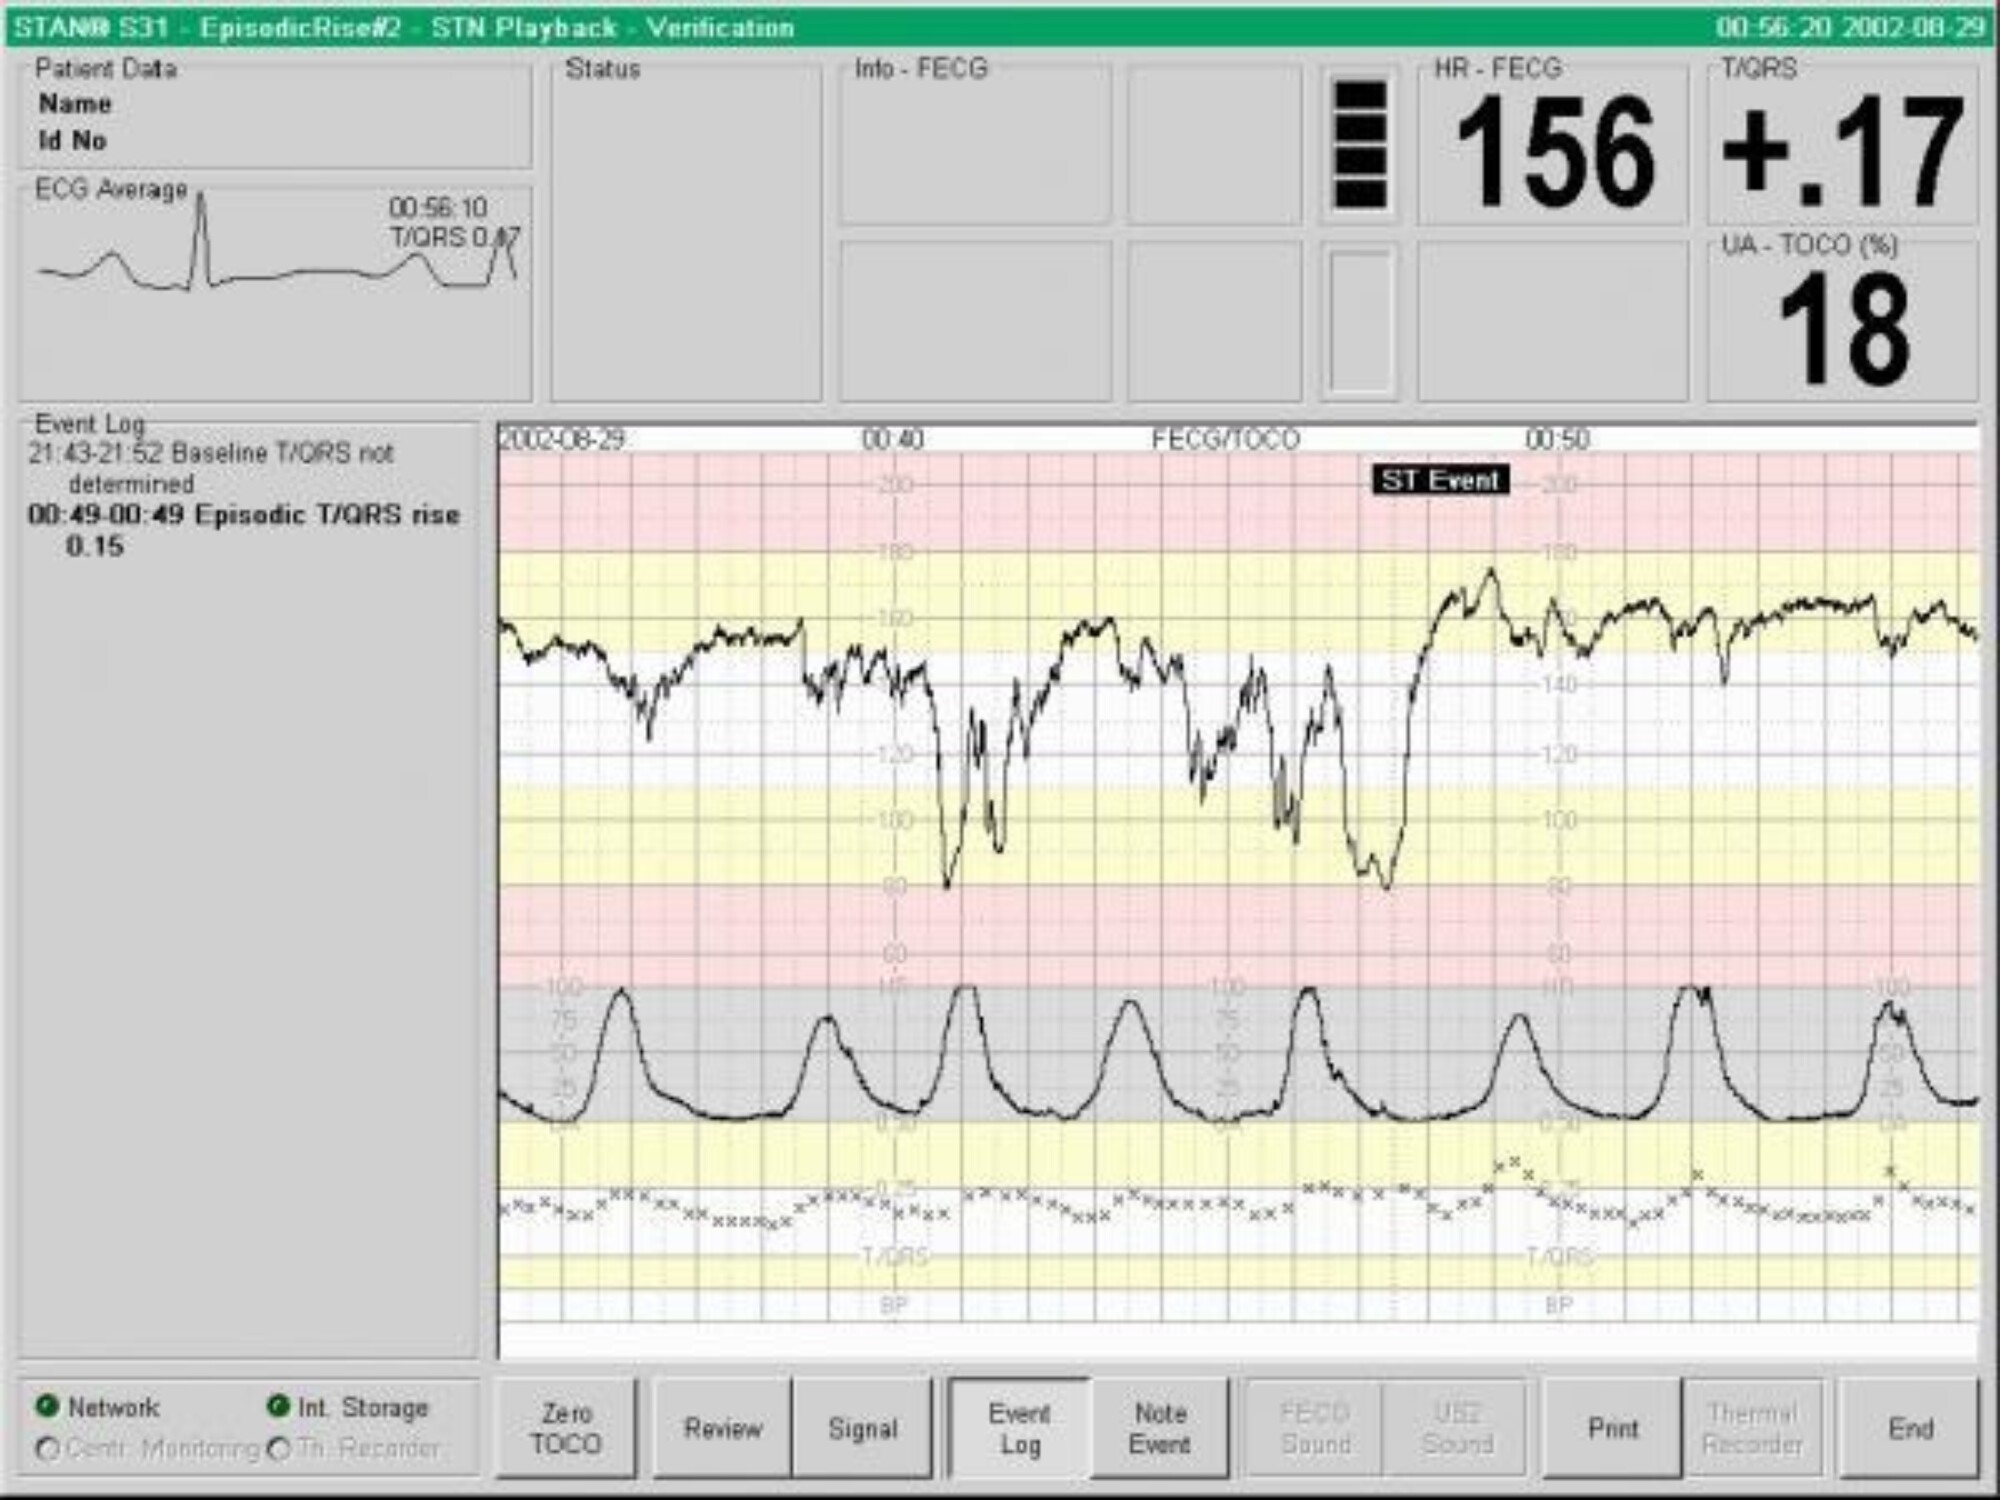Image resolution: width=2000 pixels, height=1500 pixels.
Task: Click the T/QRS value +.17
Action: click(1843, 152)
